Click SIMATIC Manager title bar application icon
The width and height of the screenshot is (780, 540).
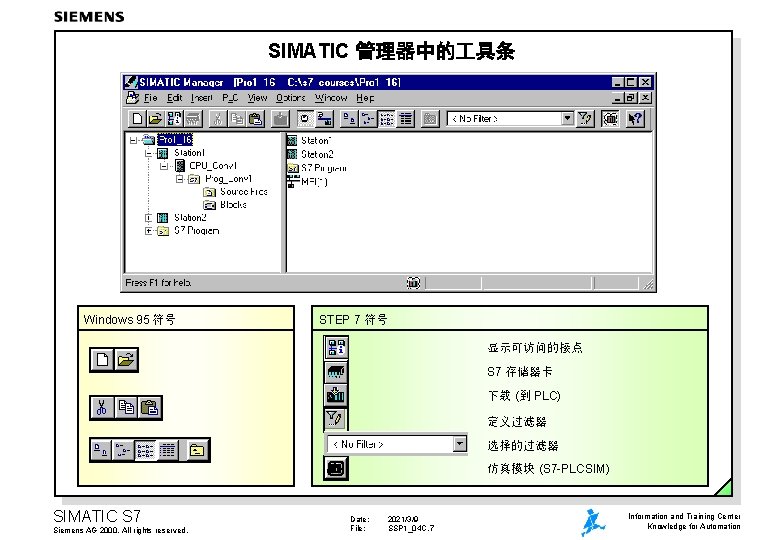pos(131,82)
